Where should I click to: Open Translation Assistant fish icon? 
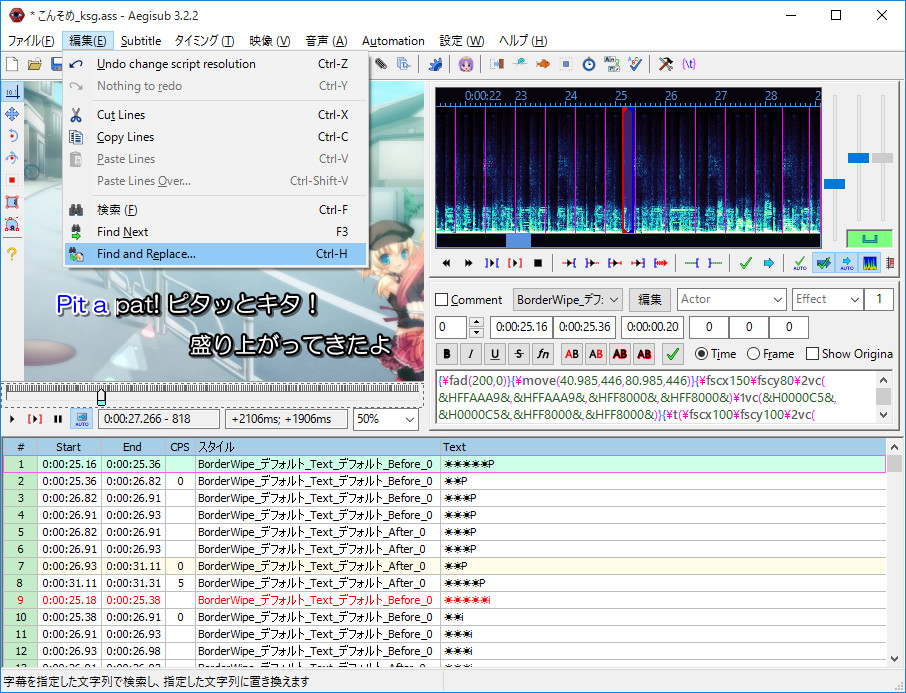(x=543, y=64)
